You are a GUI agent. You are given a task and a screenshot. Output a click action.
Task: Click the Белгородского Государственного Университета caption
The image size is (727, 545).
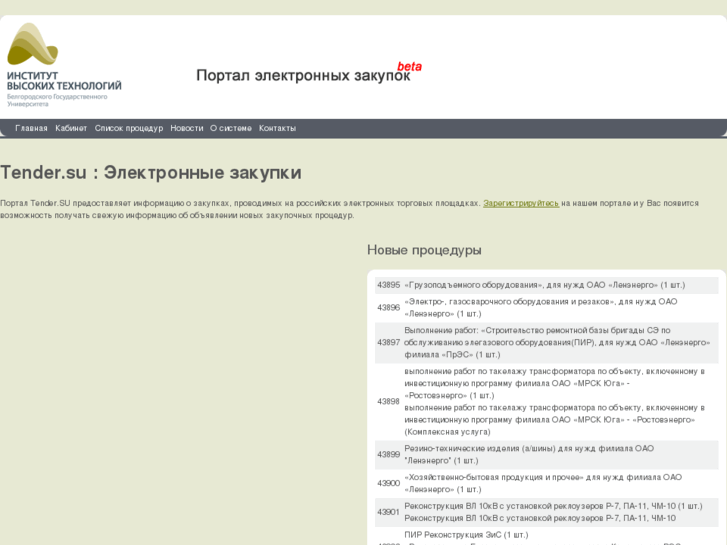tap(57, 100)
